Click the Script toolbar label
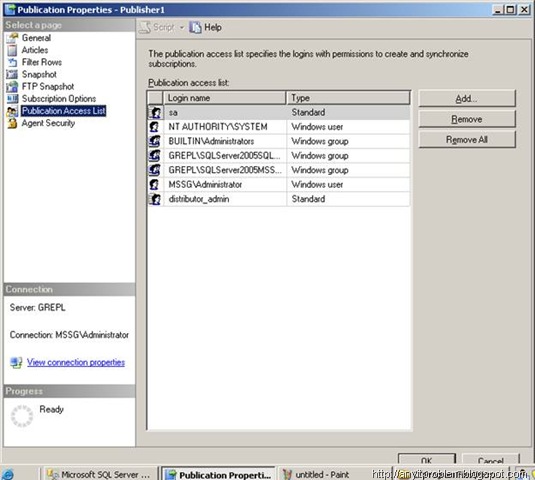This screenshot has height=480, width=535. (x=164, y=27)
